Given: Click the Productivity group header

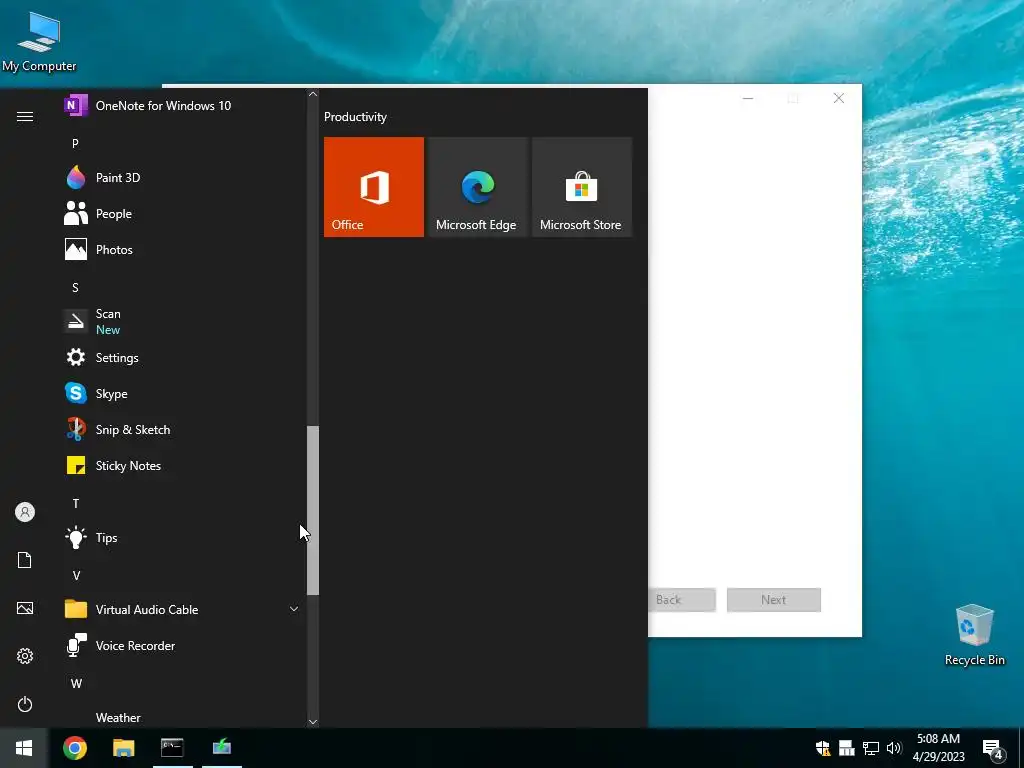Looking at the screenshot, I should pos(355,117).
